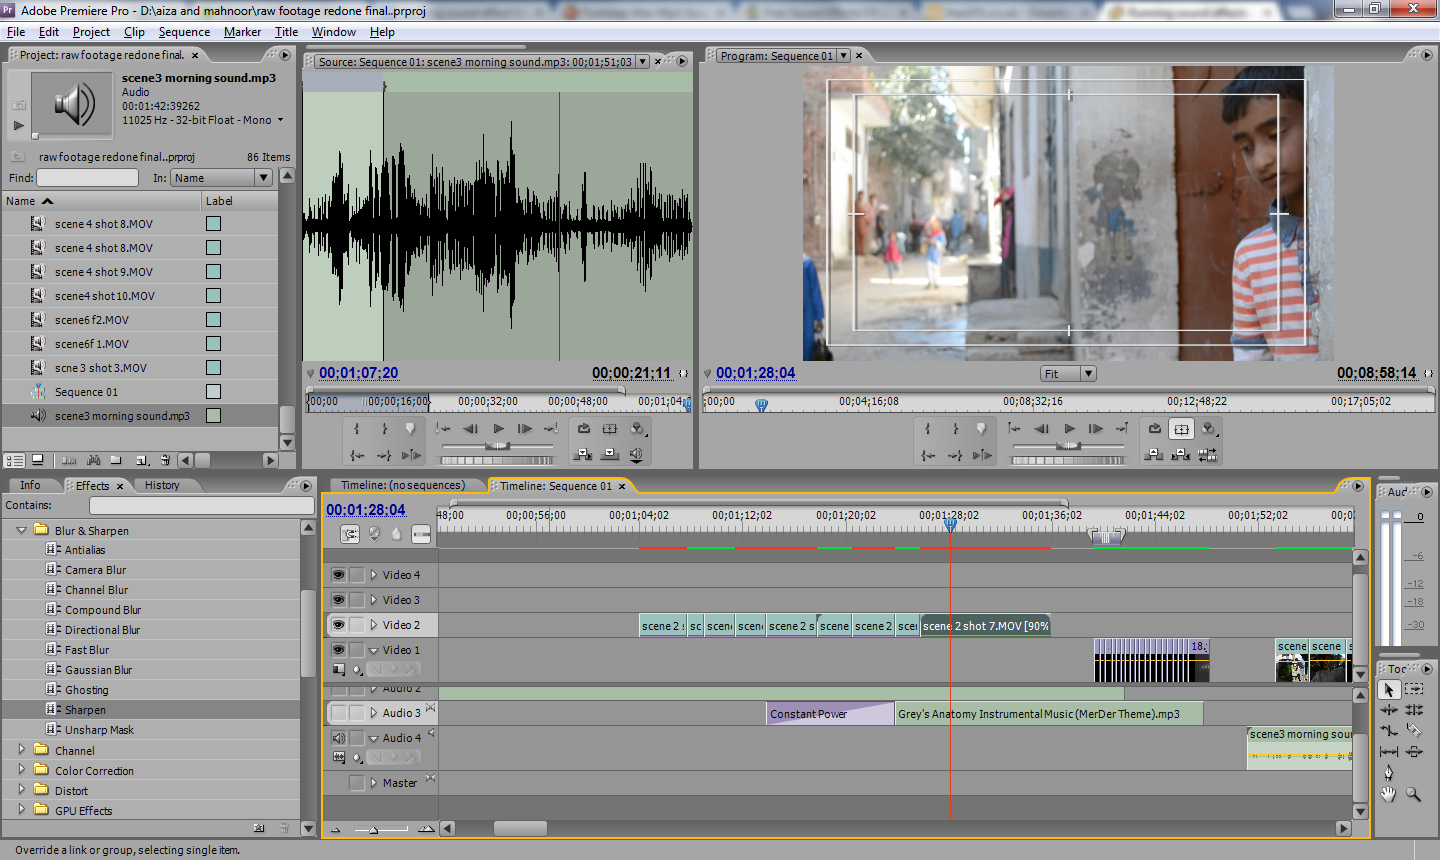Set unnumbered marker in Source monitor
Viewport: 1440px width, 860px height.
(x=410, y=429)
